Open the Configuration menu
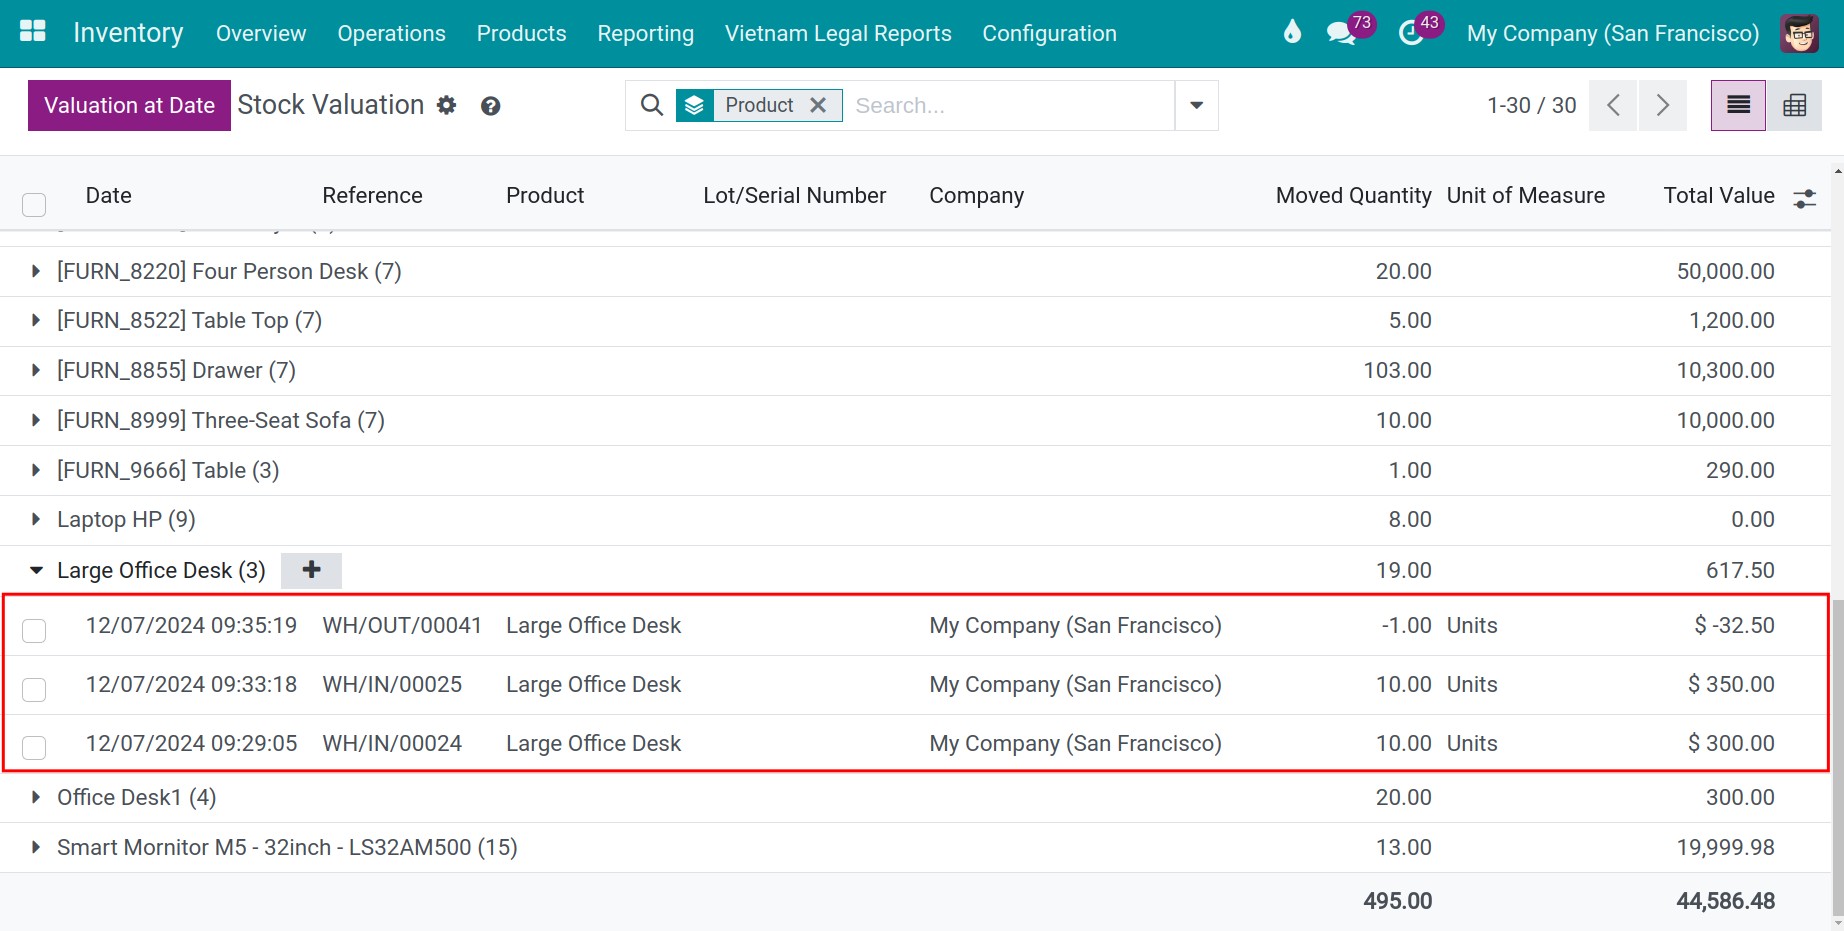This screenshot has height=931, width=1844. click(1049, 33)
